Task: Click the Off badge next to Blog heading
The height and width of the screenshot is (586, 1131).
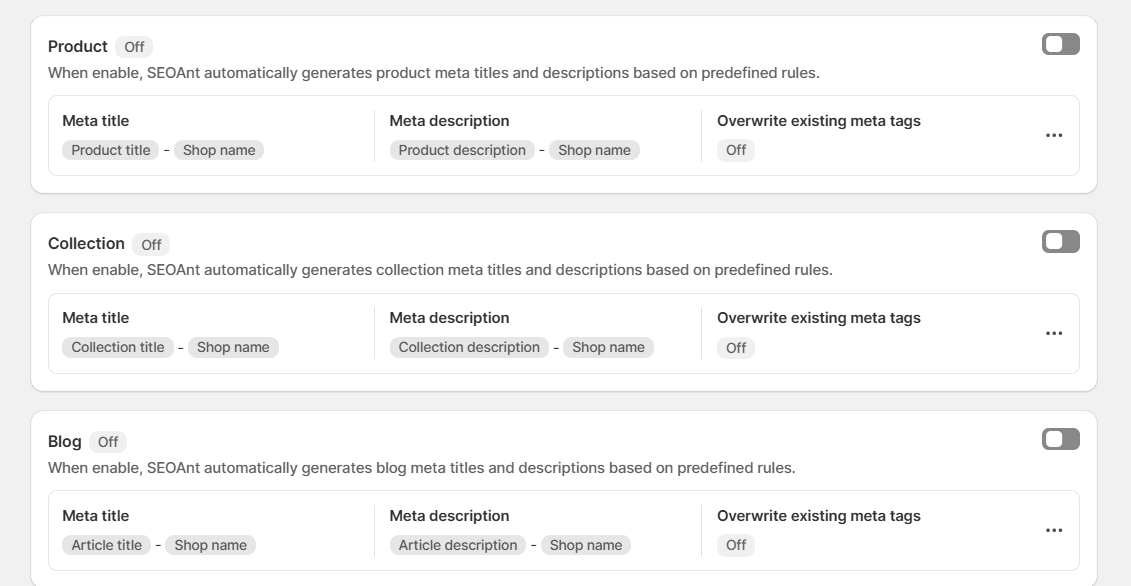Action: [x=108, y=442]
